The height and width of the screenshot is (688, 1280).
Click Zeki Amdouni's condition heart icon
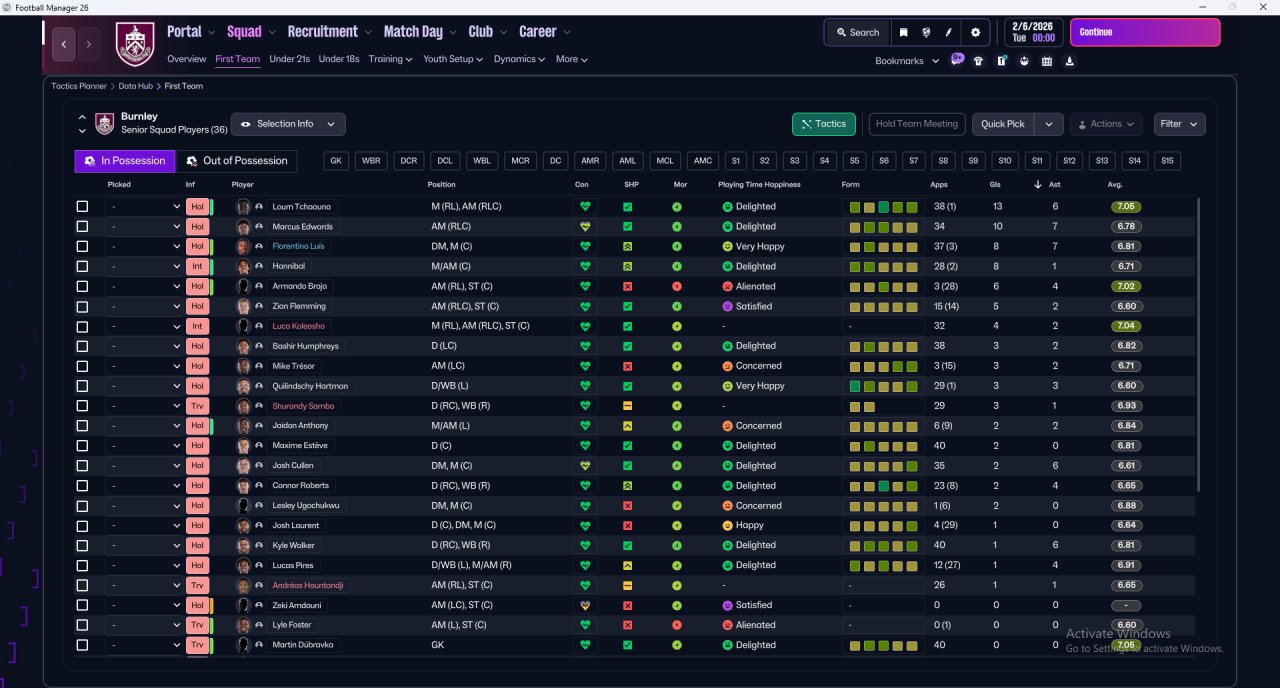585,605
